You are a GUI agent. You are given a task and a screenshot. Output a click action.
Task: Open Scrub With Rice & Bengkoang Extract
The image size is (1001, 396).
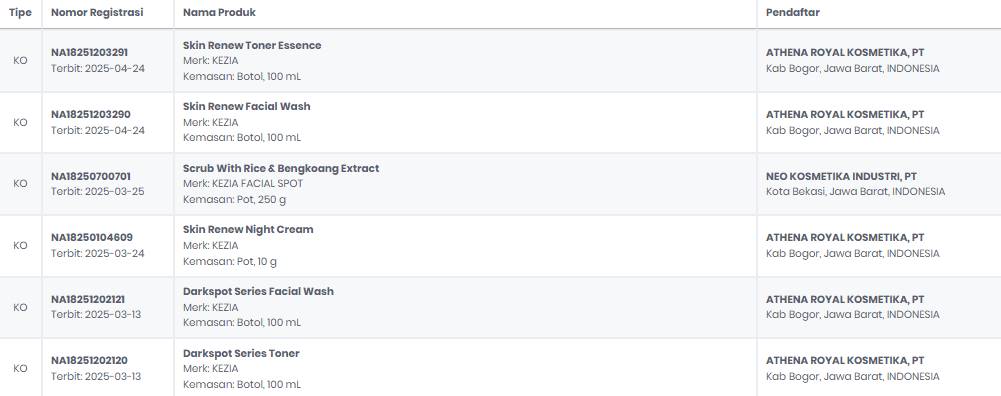[281, 169]
